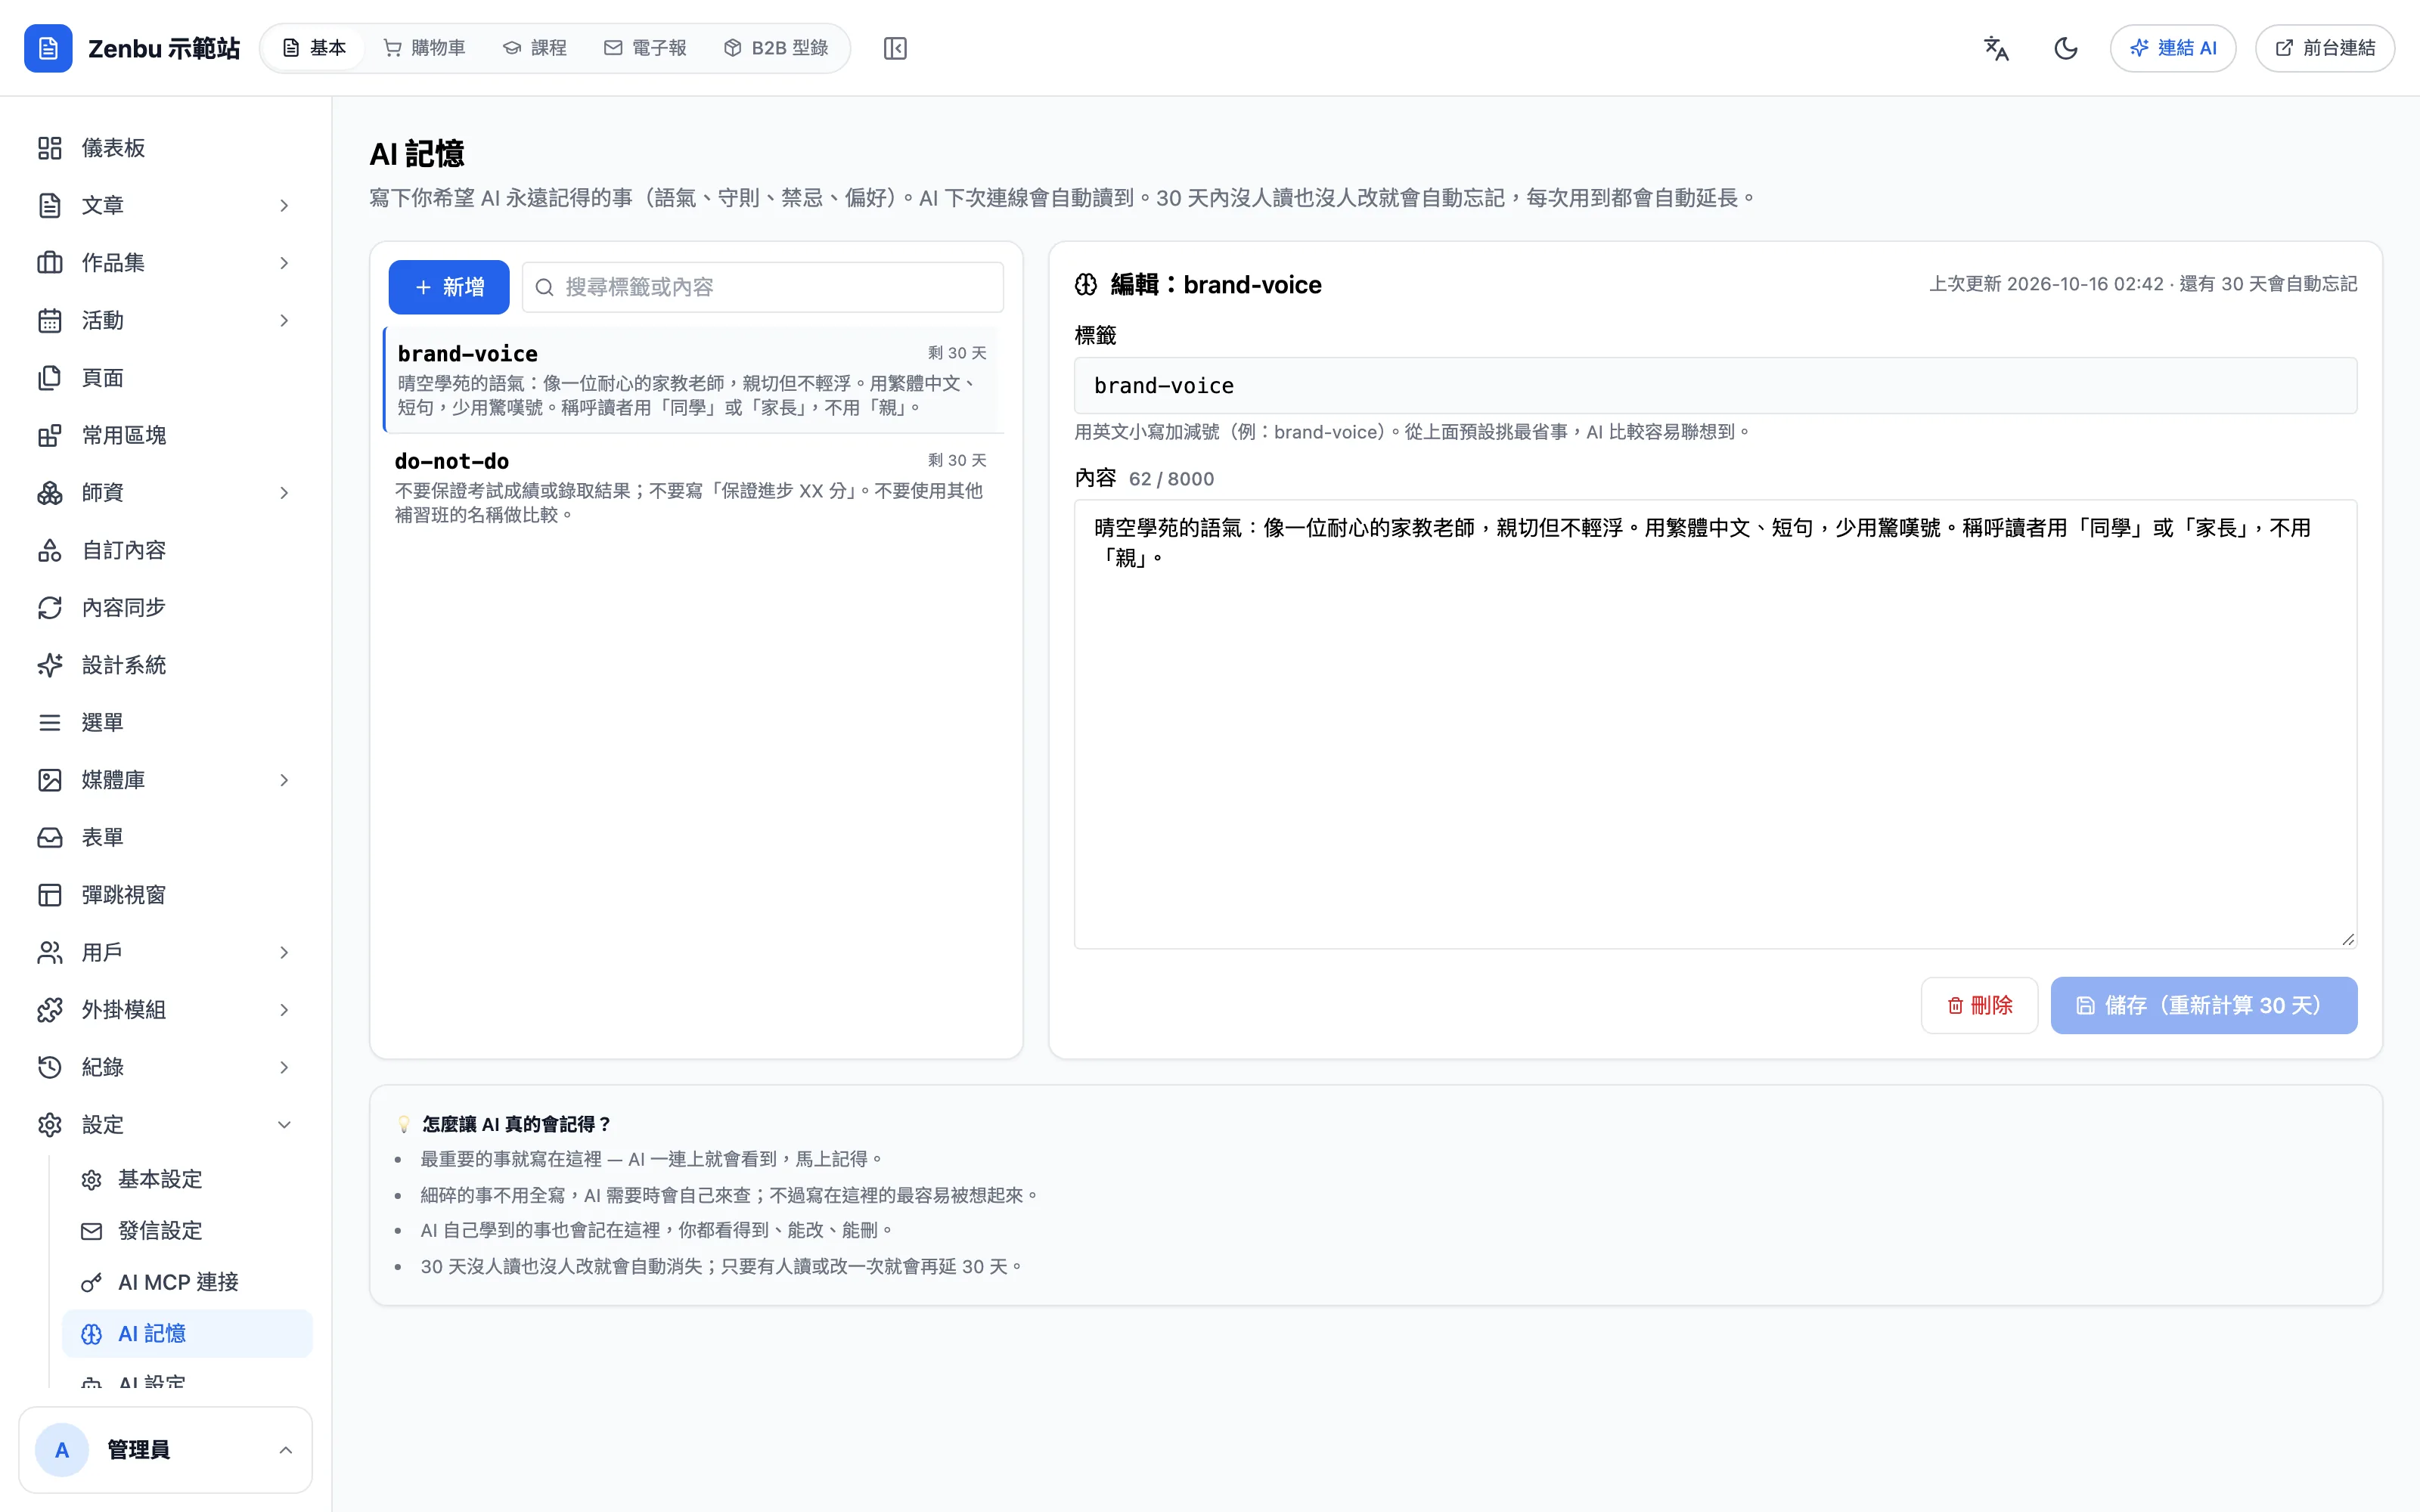Expand the 媒體庫 sidebar chevron
The height and width of the screenshot is (1512, 2420).
click(285, 780)
